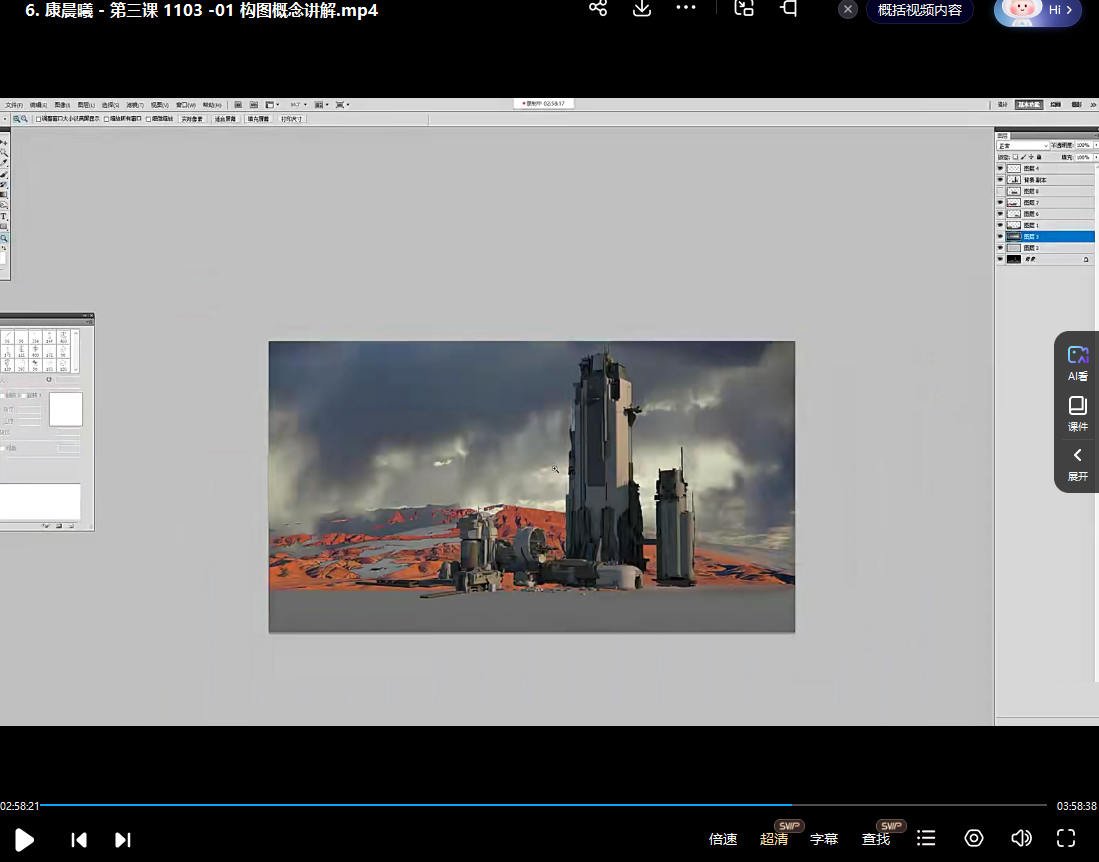The image size is (1099, 862).
Task: Open the playlist icon in the player bar
Action: click(x=926, y=838)
